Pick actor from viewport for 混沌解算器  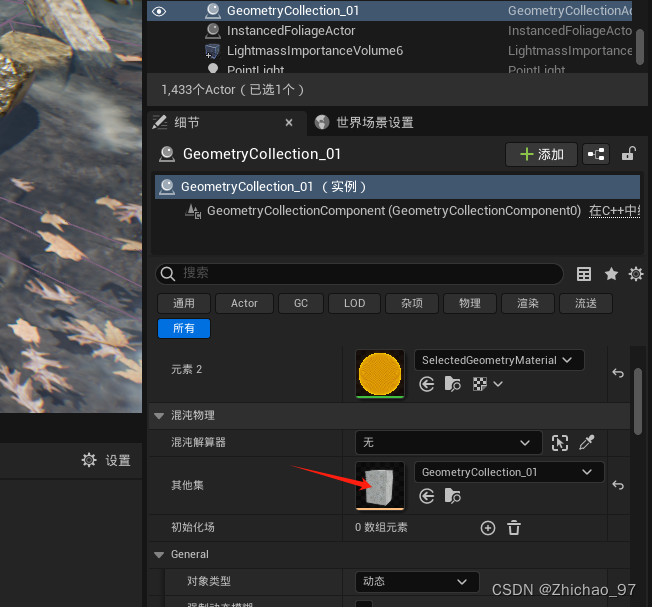[560, 443]
